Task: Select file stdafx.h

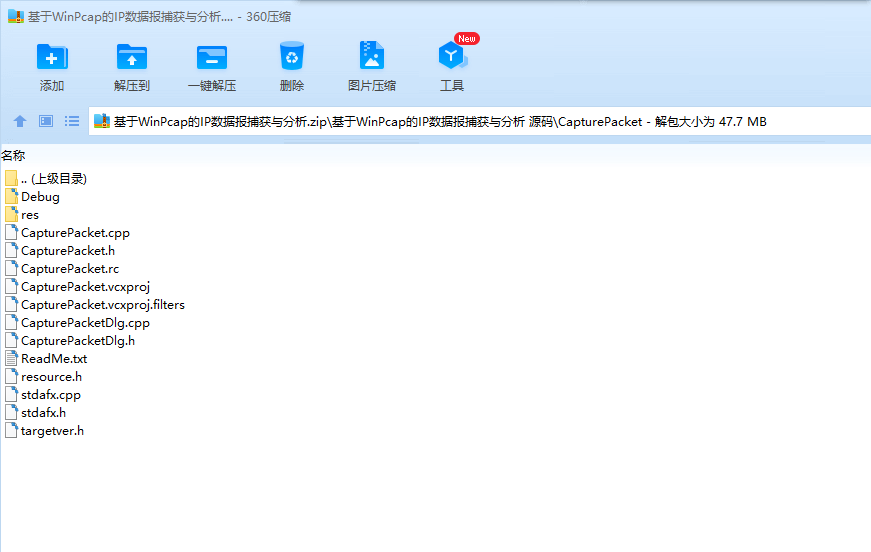Action: (x=36, y=413)
